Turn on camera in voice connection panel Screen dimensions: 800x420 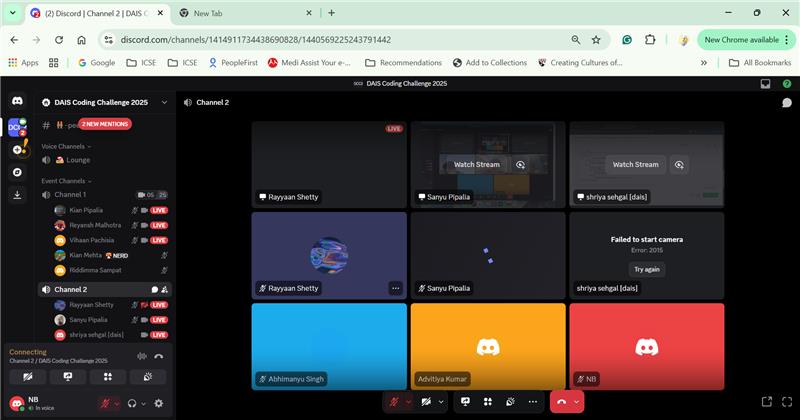(28, 377)
